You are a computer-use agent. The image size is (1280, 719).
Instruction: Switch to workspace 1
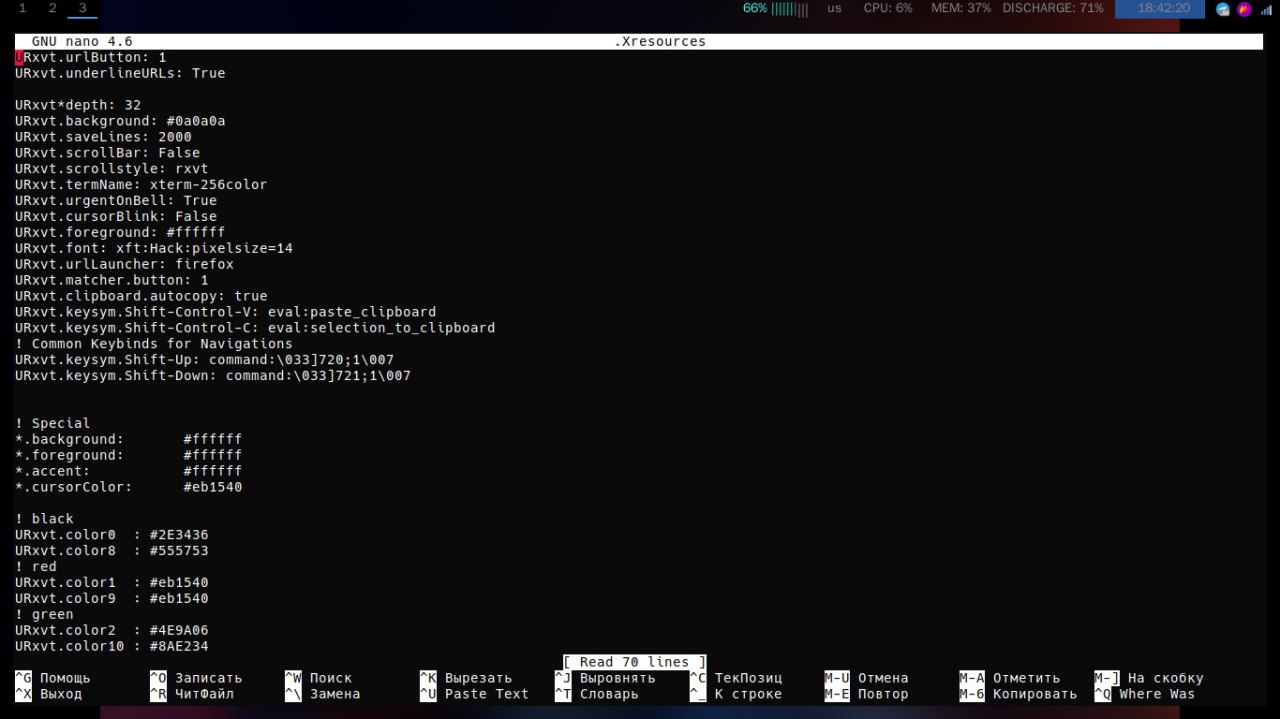[22, 8]
